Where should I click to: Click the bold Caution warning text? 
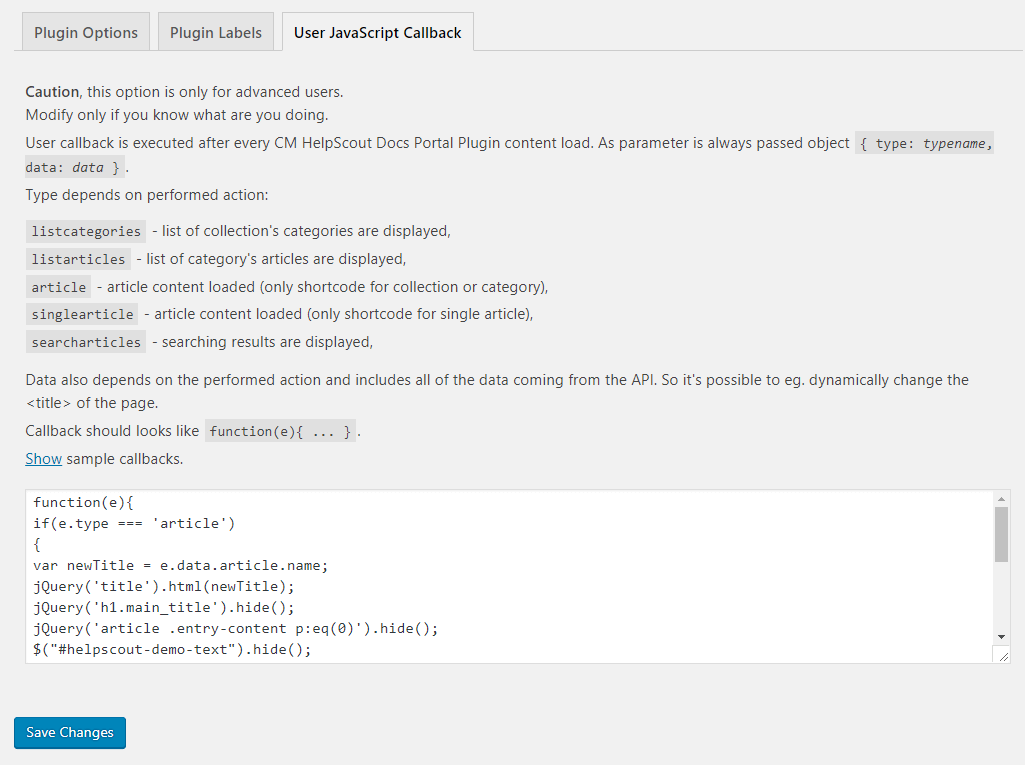(x=52, y=92)
